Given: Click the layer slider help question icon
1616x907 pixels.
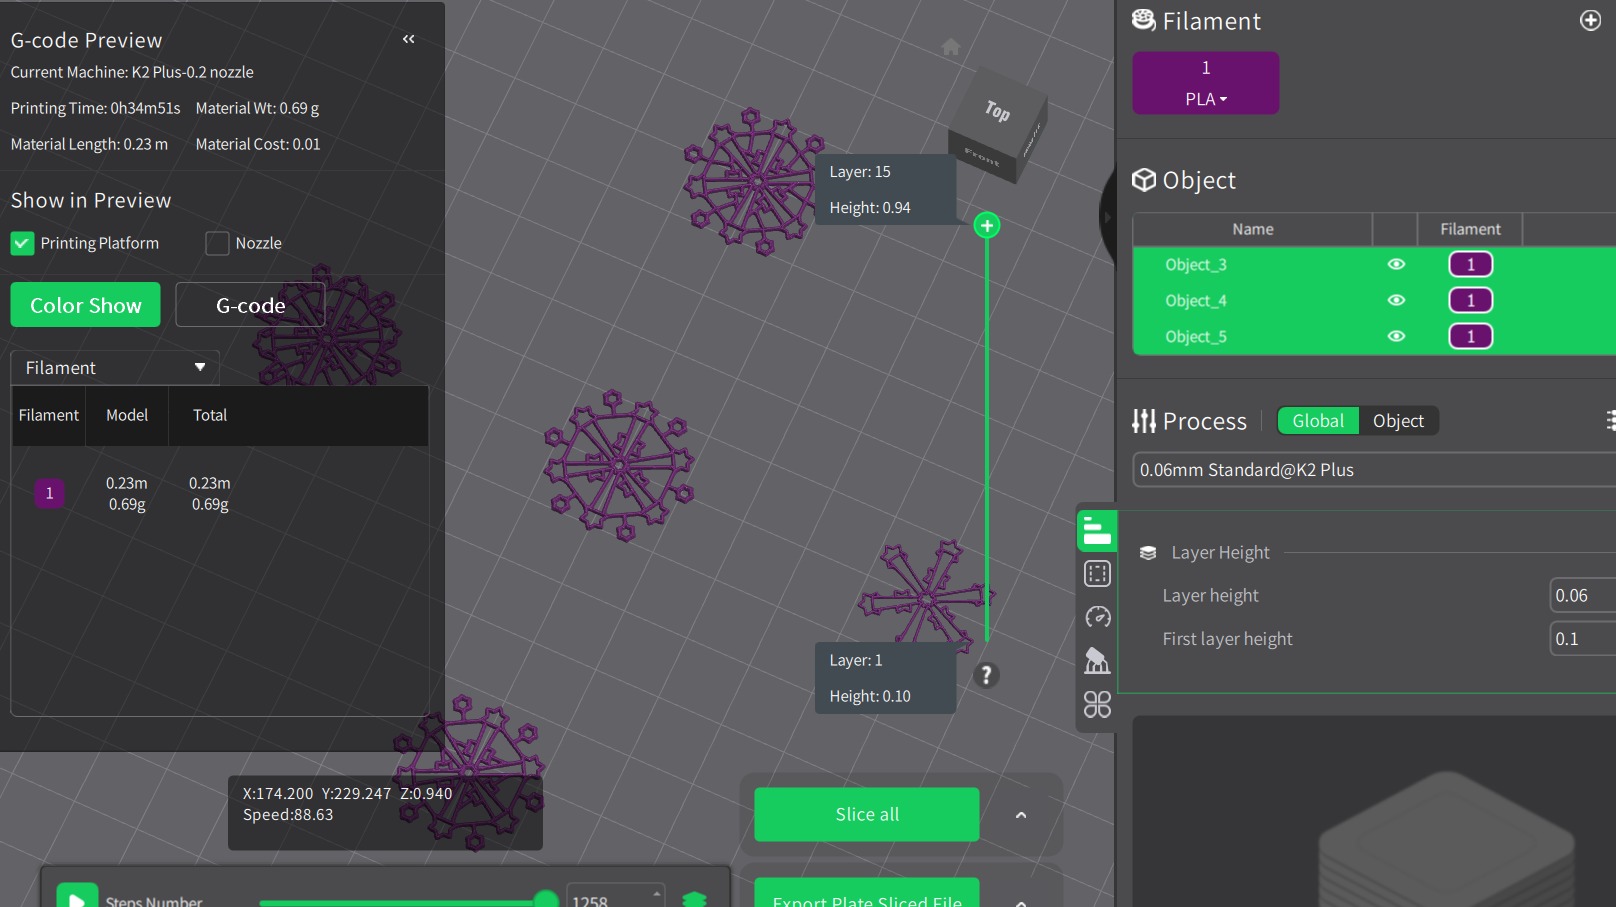Looking at the screenshot, I should pyautogui.click(x=986, y=675).
